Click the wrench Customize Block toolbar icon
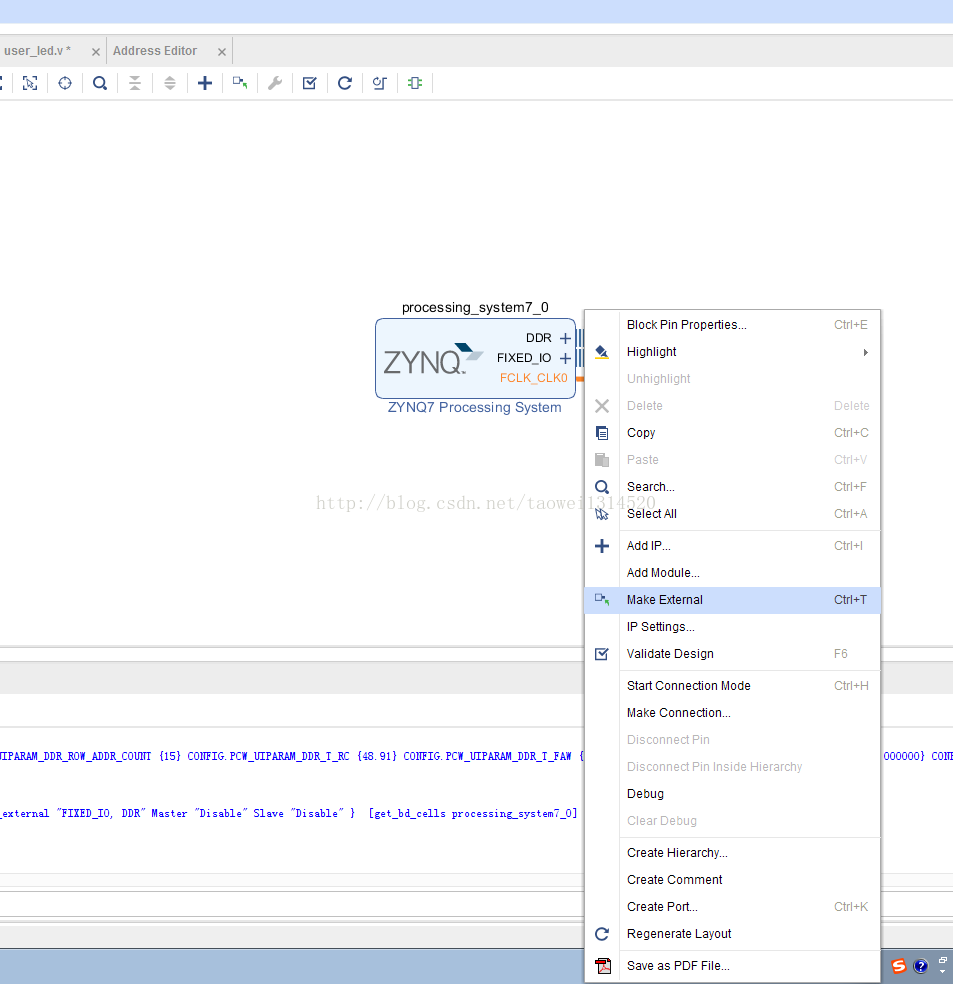The width and height of the screenshot is (953, 984). (x=275, y=83)
